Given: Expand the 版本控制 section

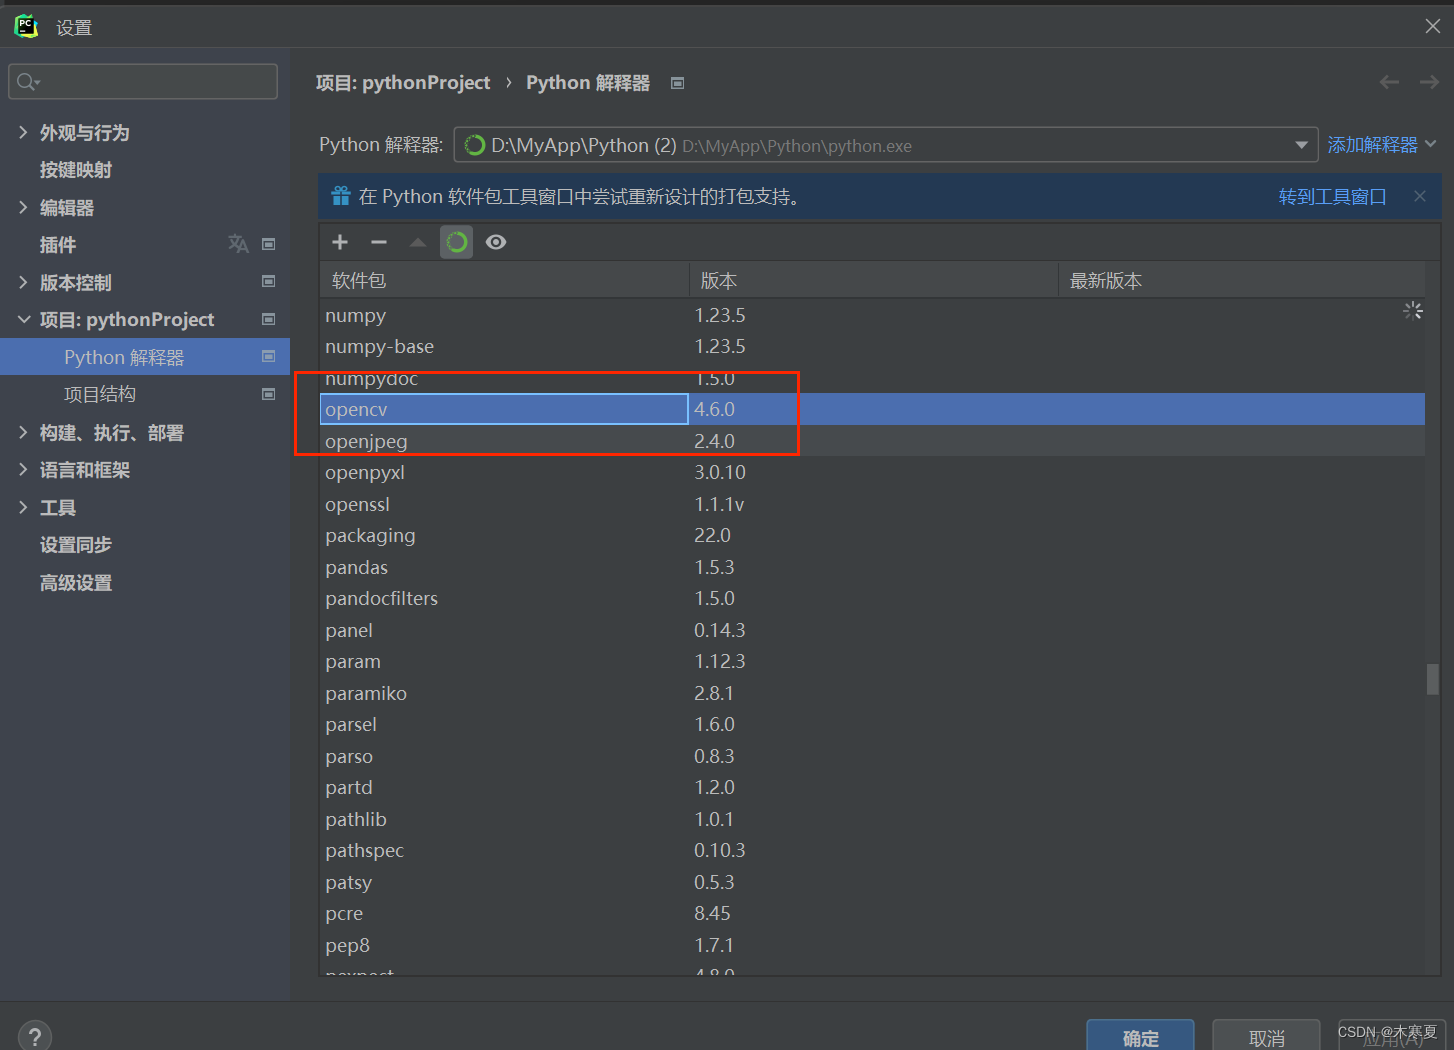Looking at the screenshot, I should click(x=23, y=282).
